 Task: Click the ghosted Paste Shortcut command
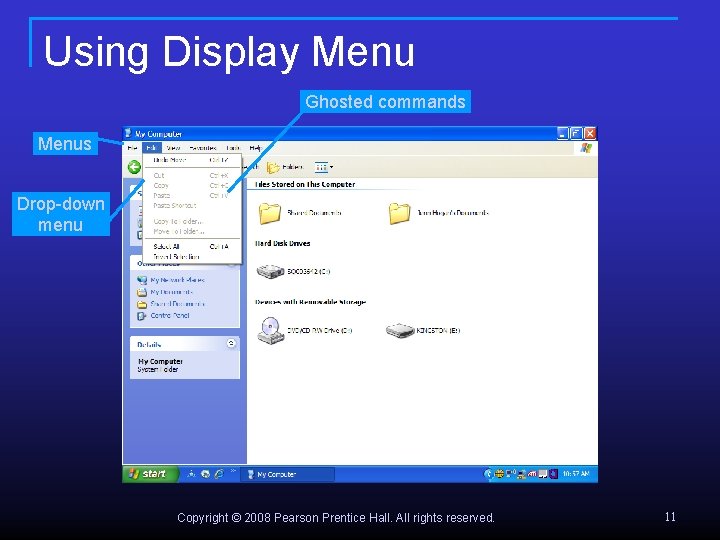tap(192, 206)
